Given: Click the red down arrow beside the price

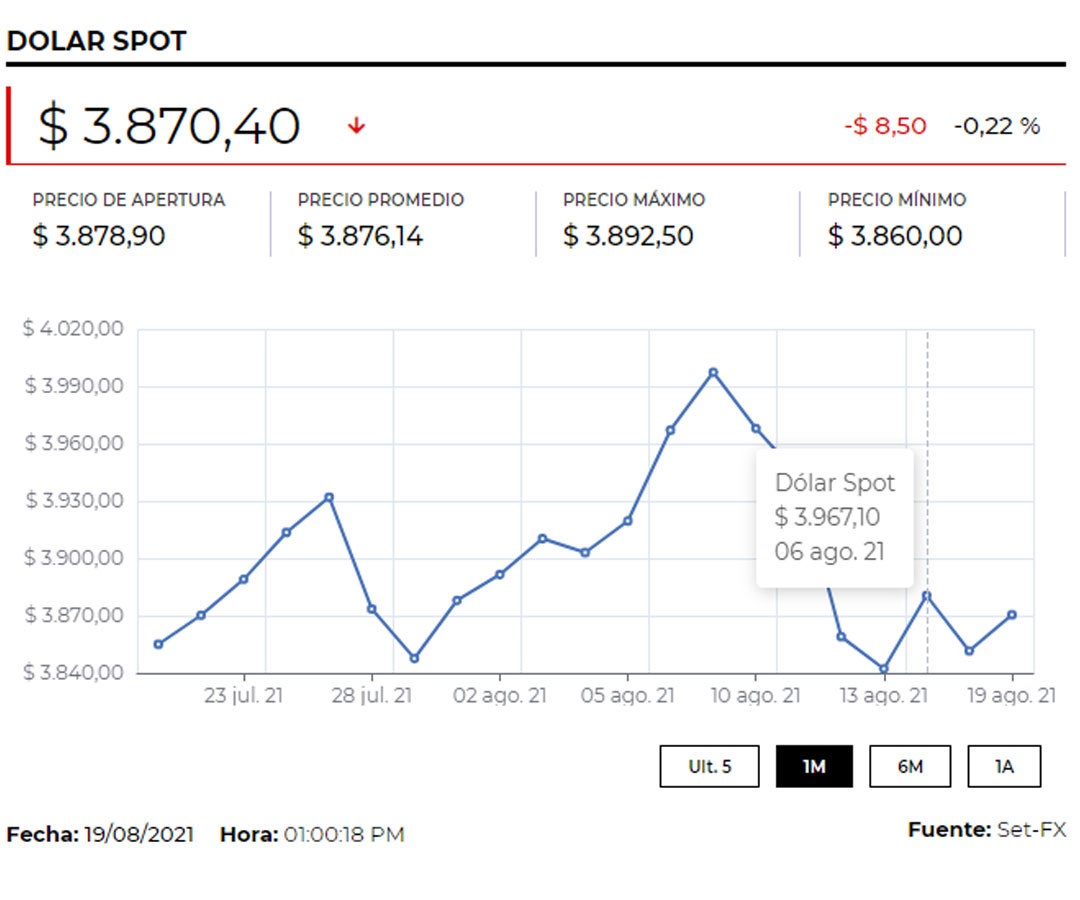Looking at the screenshot, I should coord(357,126).
